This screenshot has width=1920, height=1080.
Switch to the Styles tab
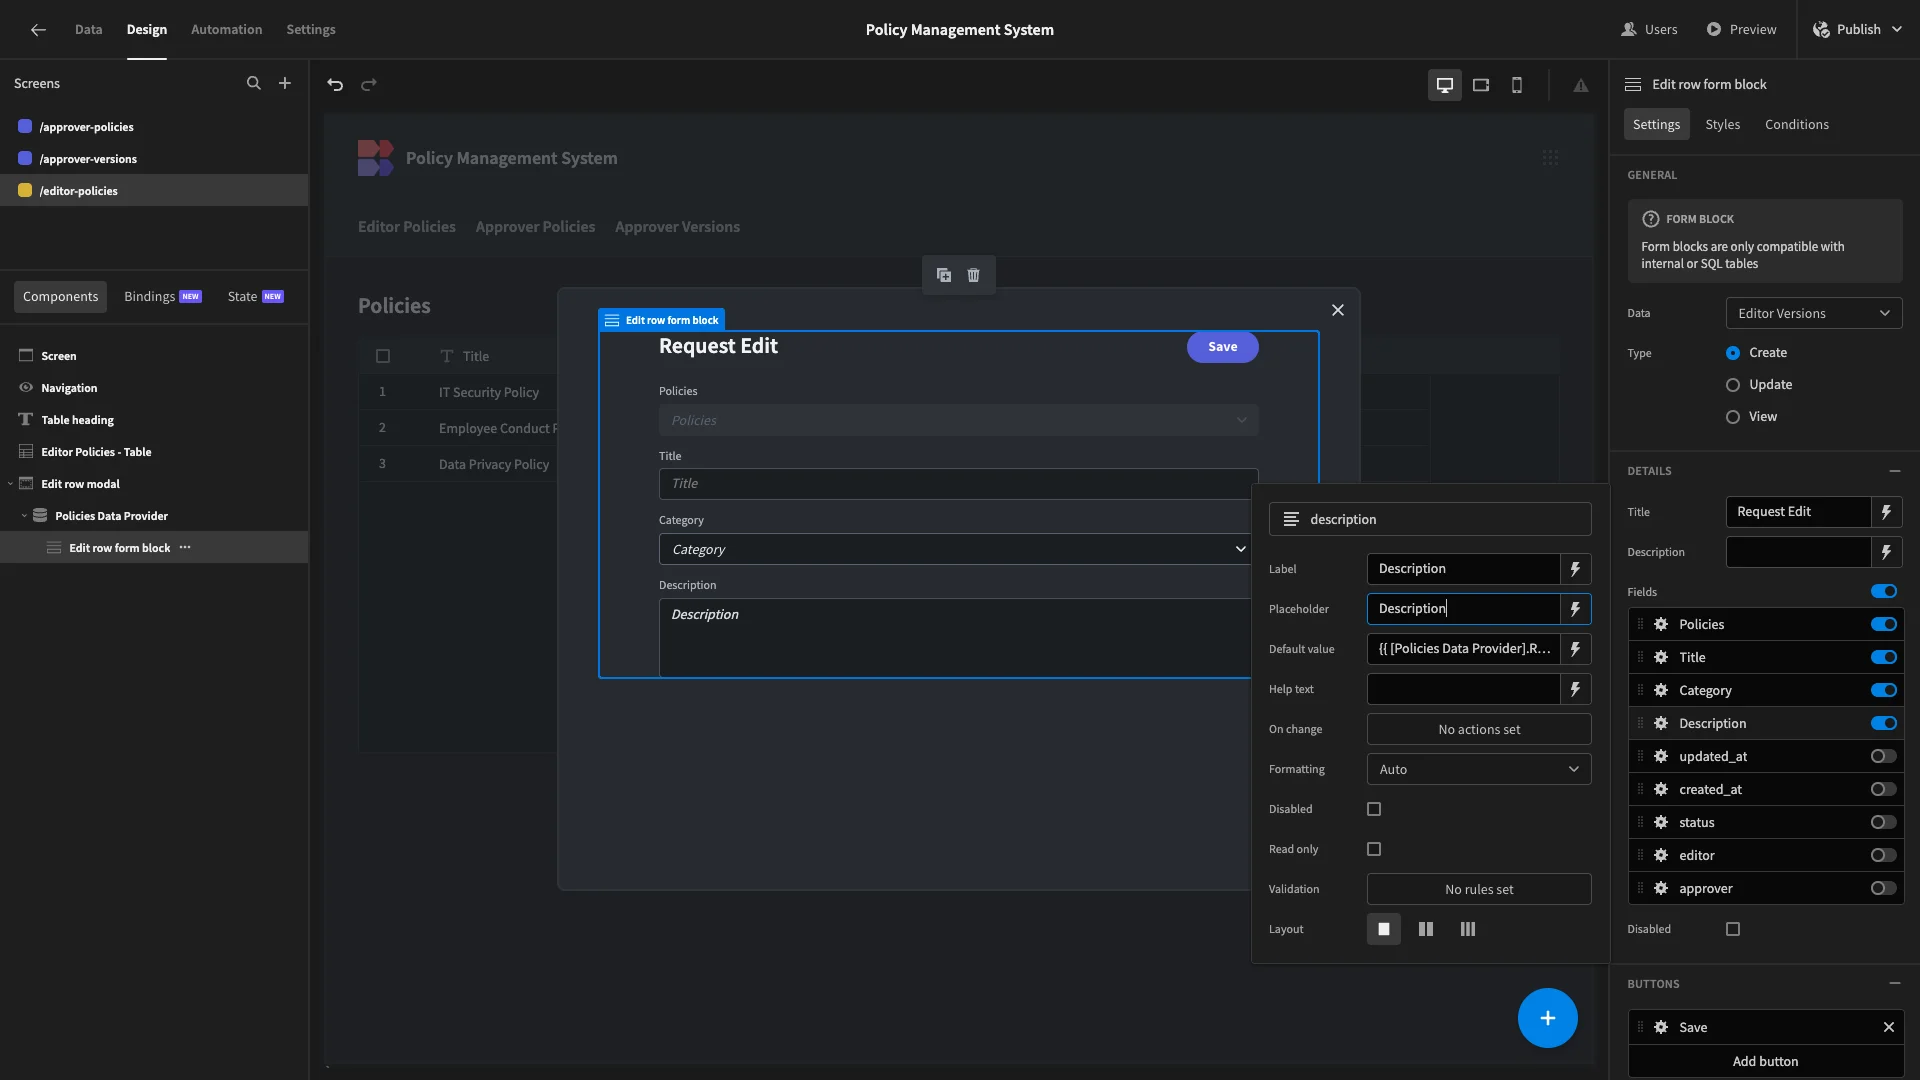[1722, 124]
